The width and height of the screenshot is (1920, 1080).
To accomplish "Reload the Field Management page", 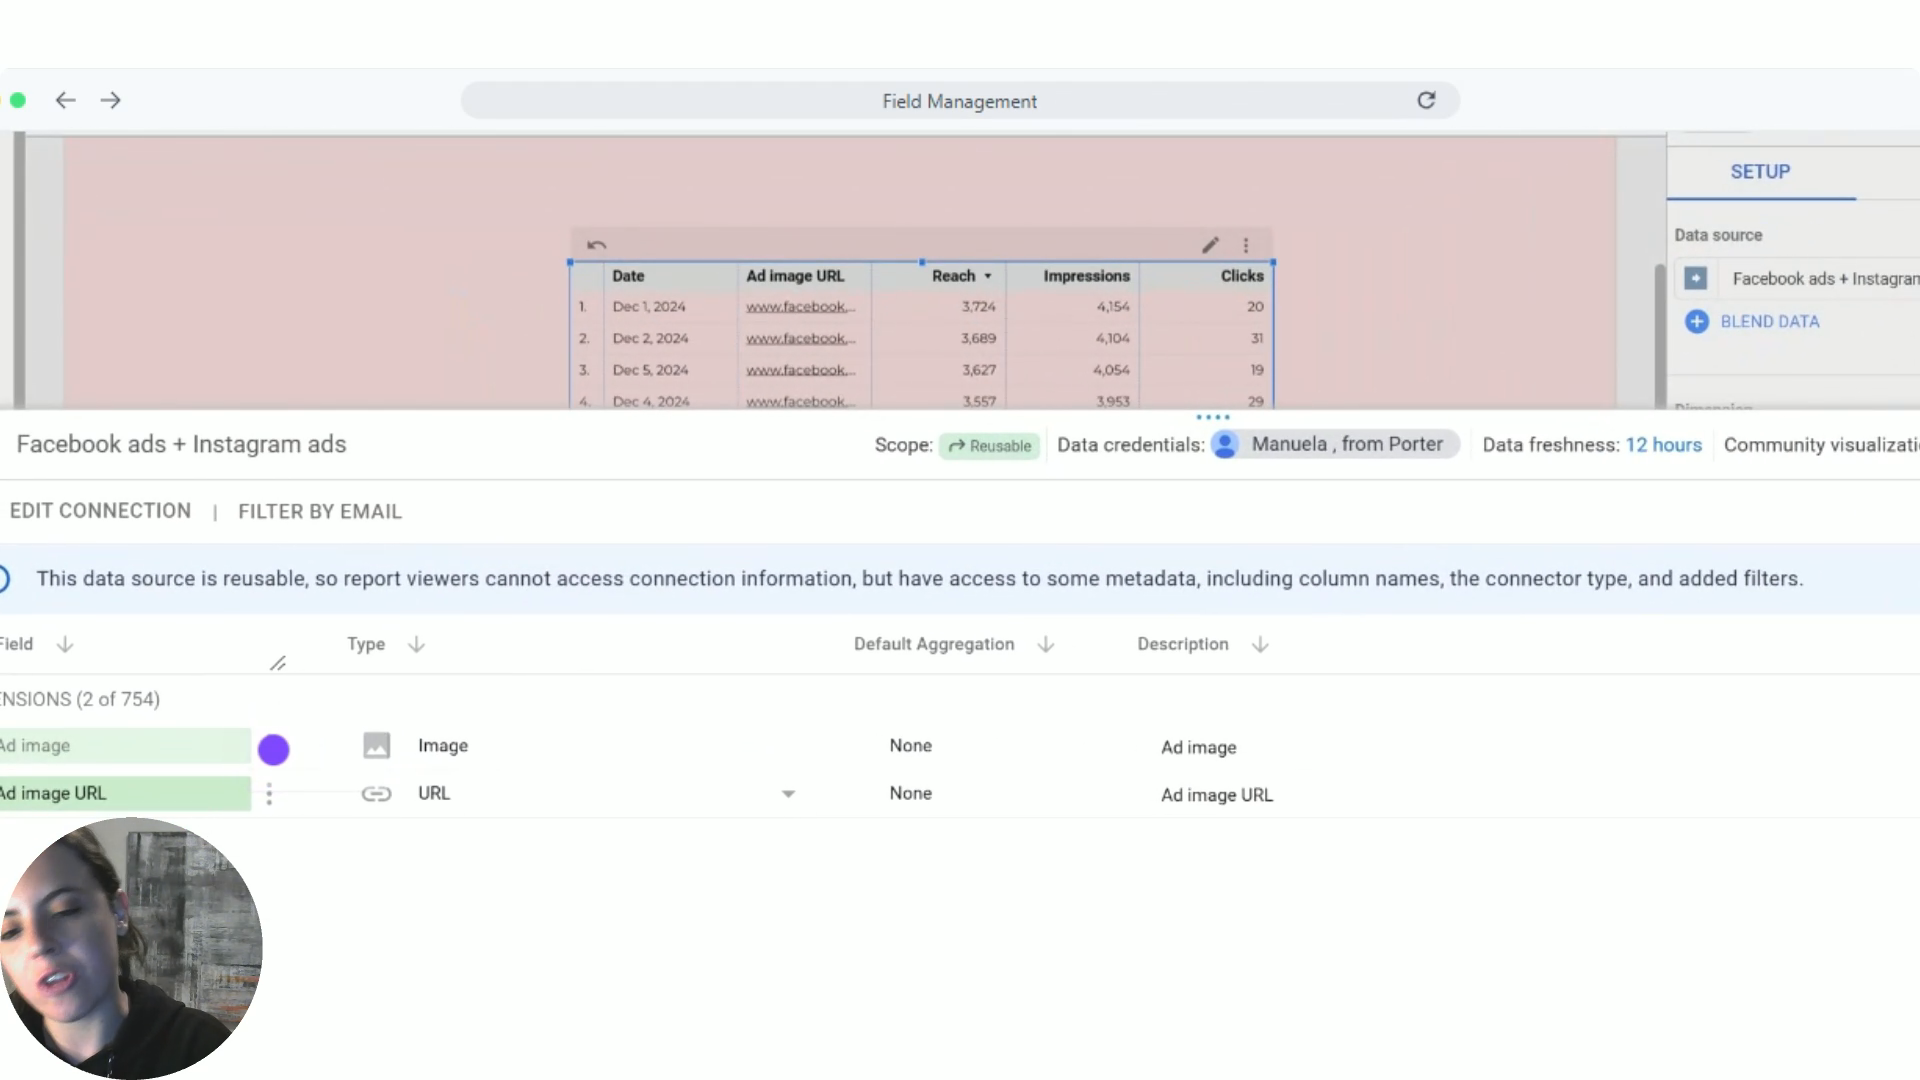I will [1426, 100].
